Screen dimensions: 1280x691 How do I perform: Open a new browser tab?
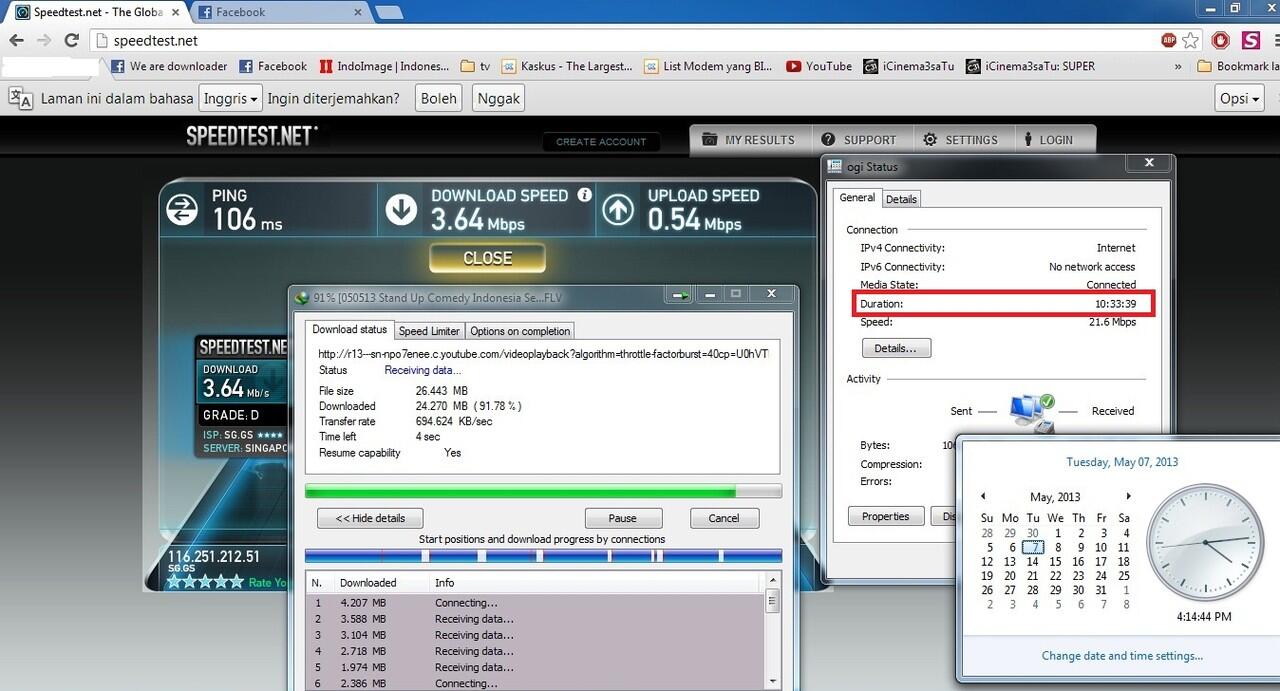click(388, 12)
